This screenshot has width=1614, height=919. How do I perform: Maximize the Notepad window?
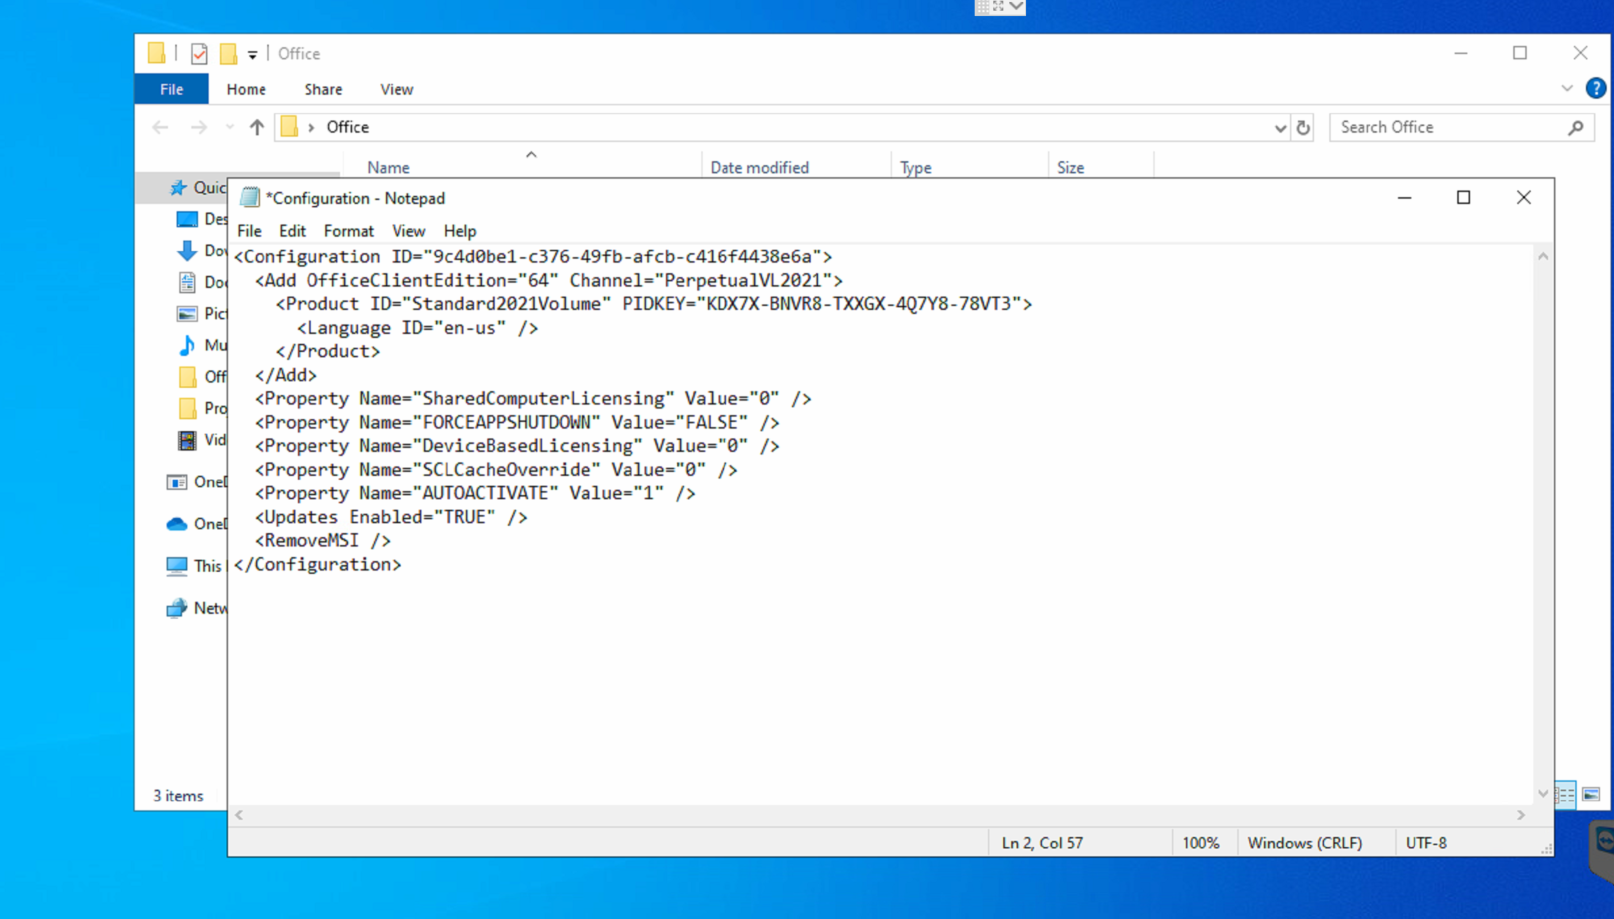pos(1464,198)
